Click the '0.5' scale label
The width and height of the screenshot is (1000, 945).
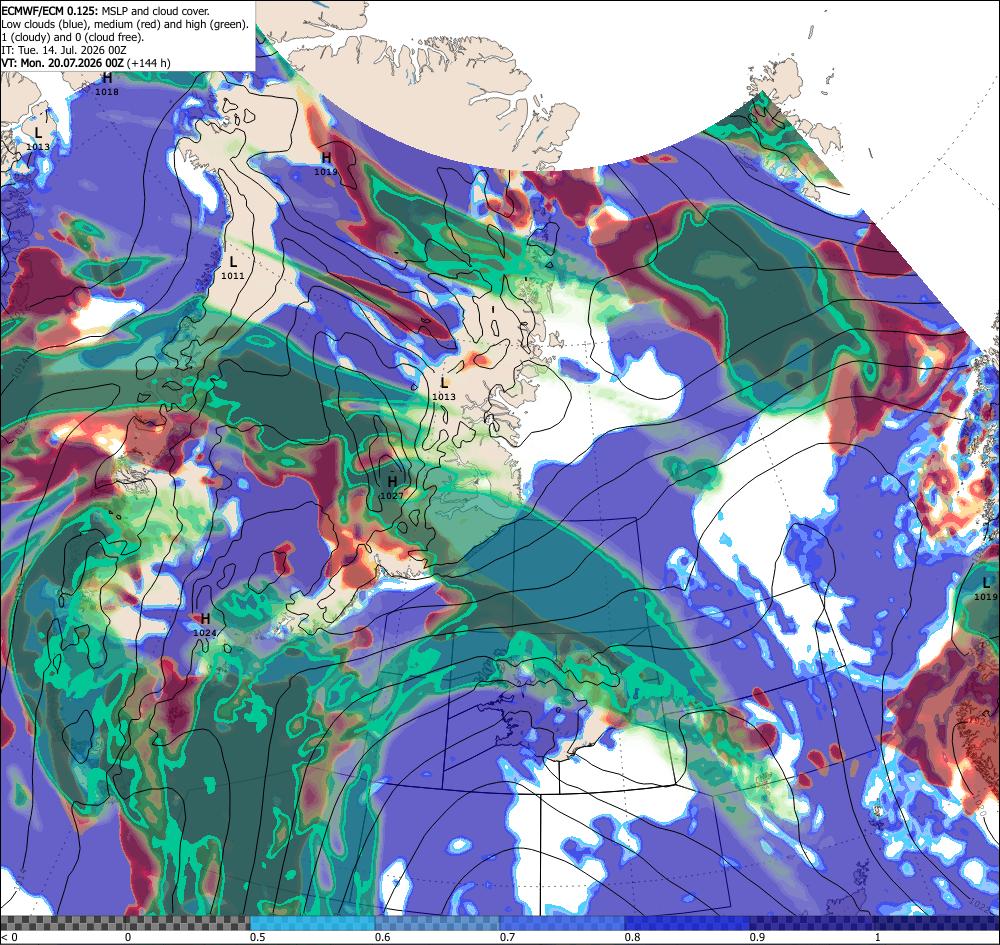pos(258,937)
